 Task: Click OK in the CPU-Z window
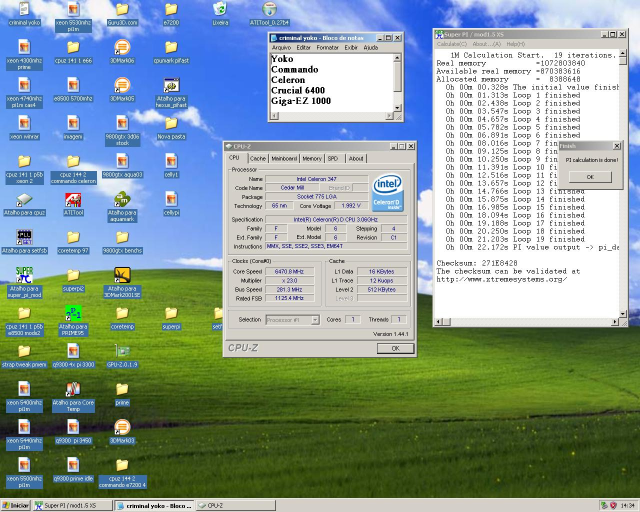click(x=395, y=348)
